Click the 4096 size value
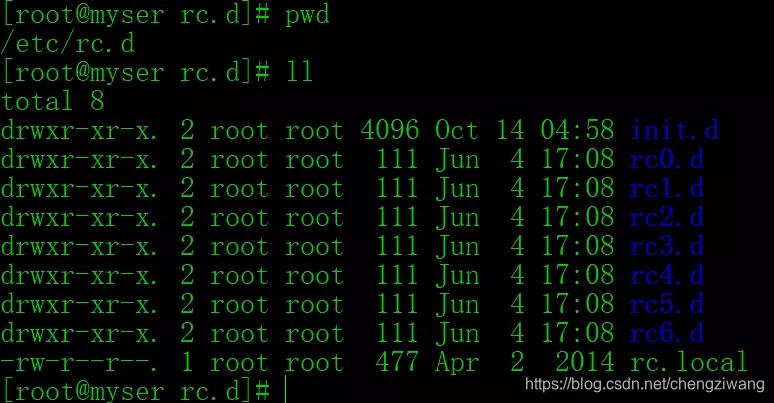 tap(389, 130)
